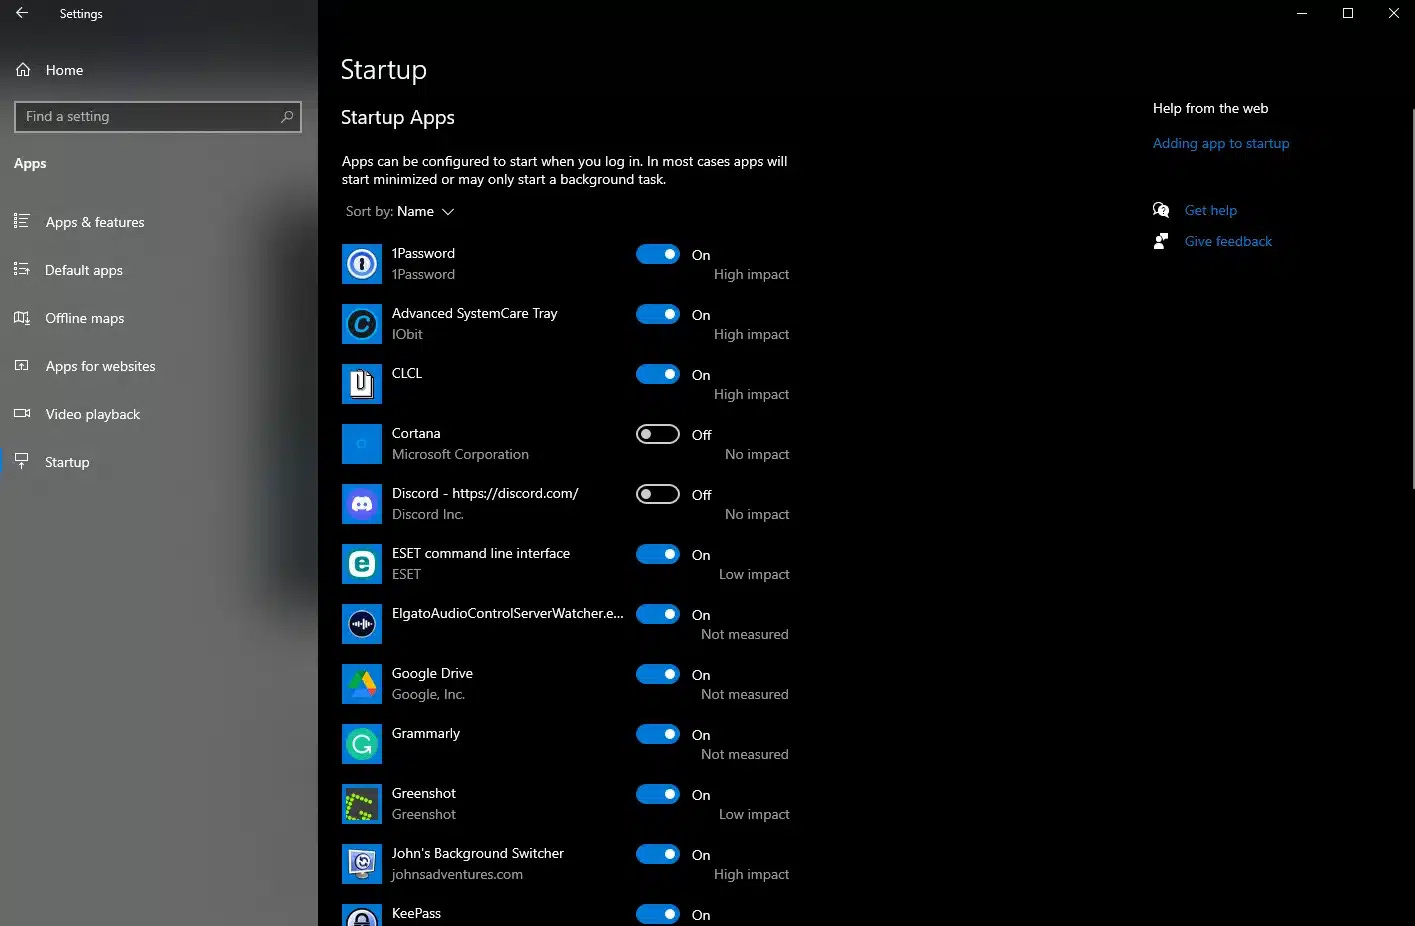Click the Find a setting search box
The width and height of the screenshot is (1415, 926).
coord(158,117)
